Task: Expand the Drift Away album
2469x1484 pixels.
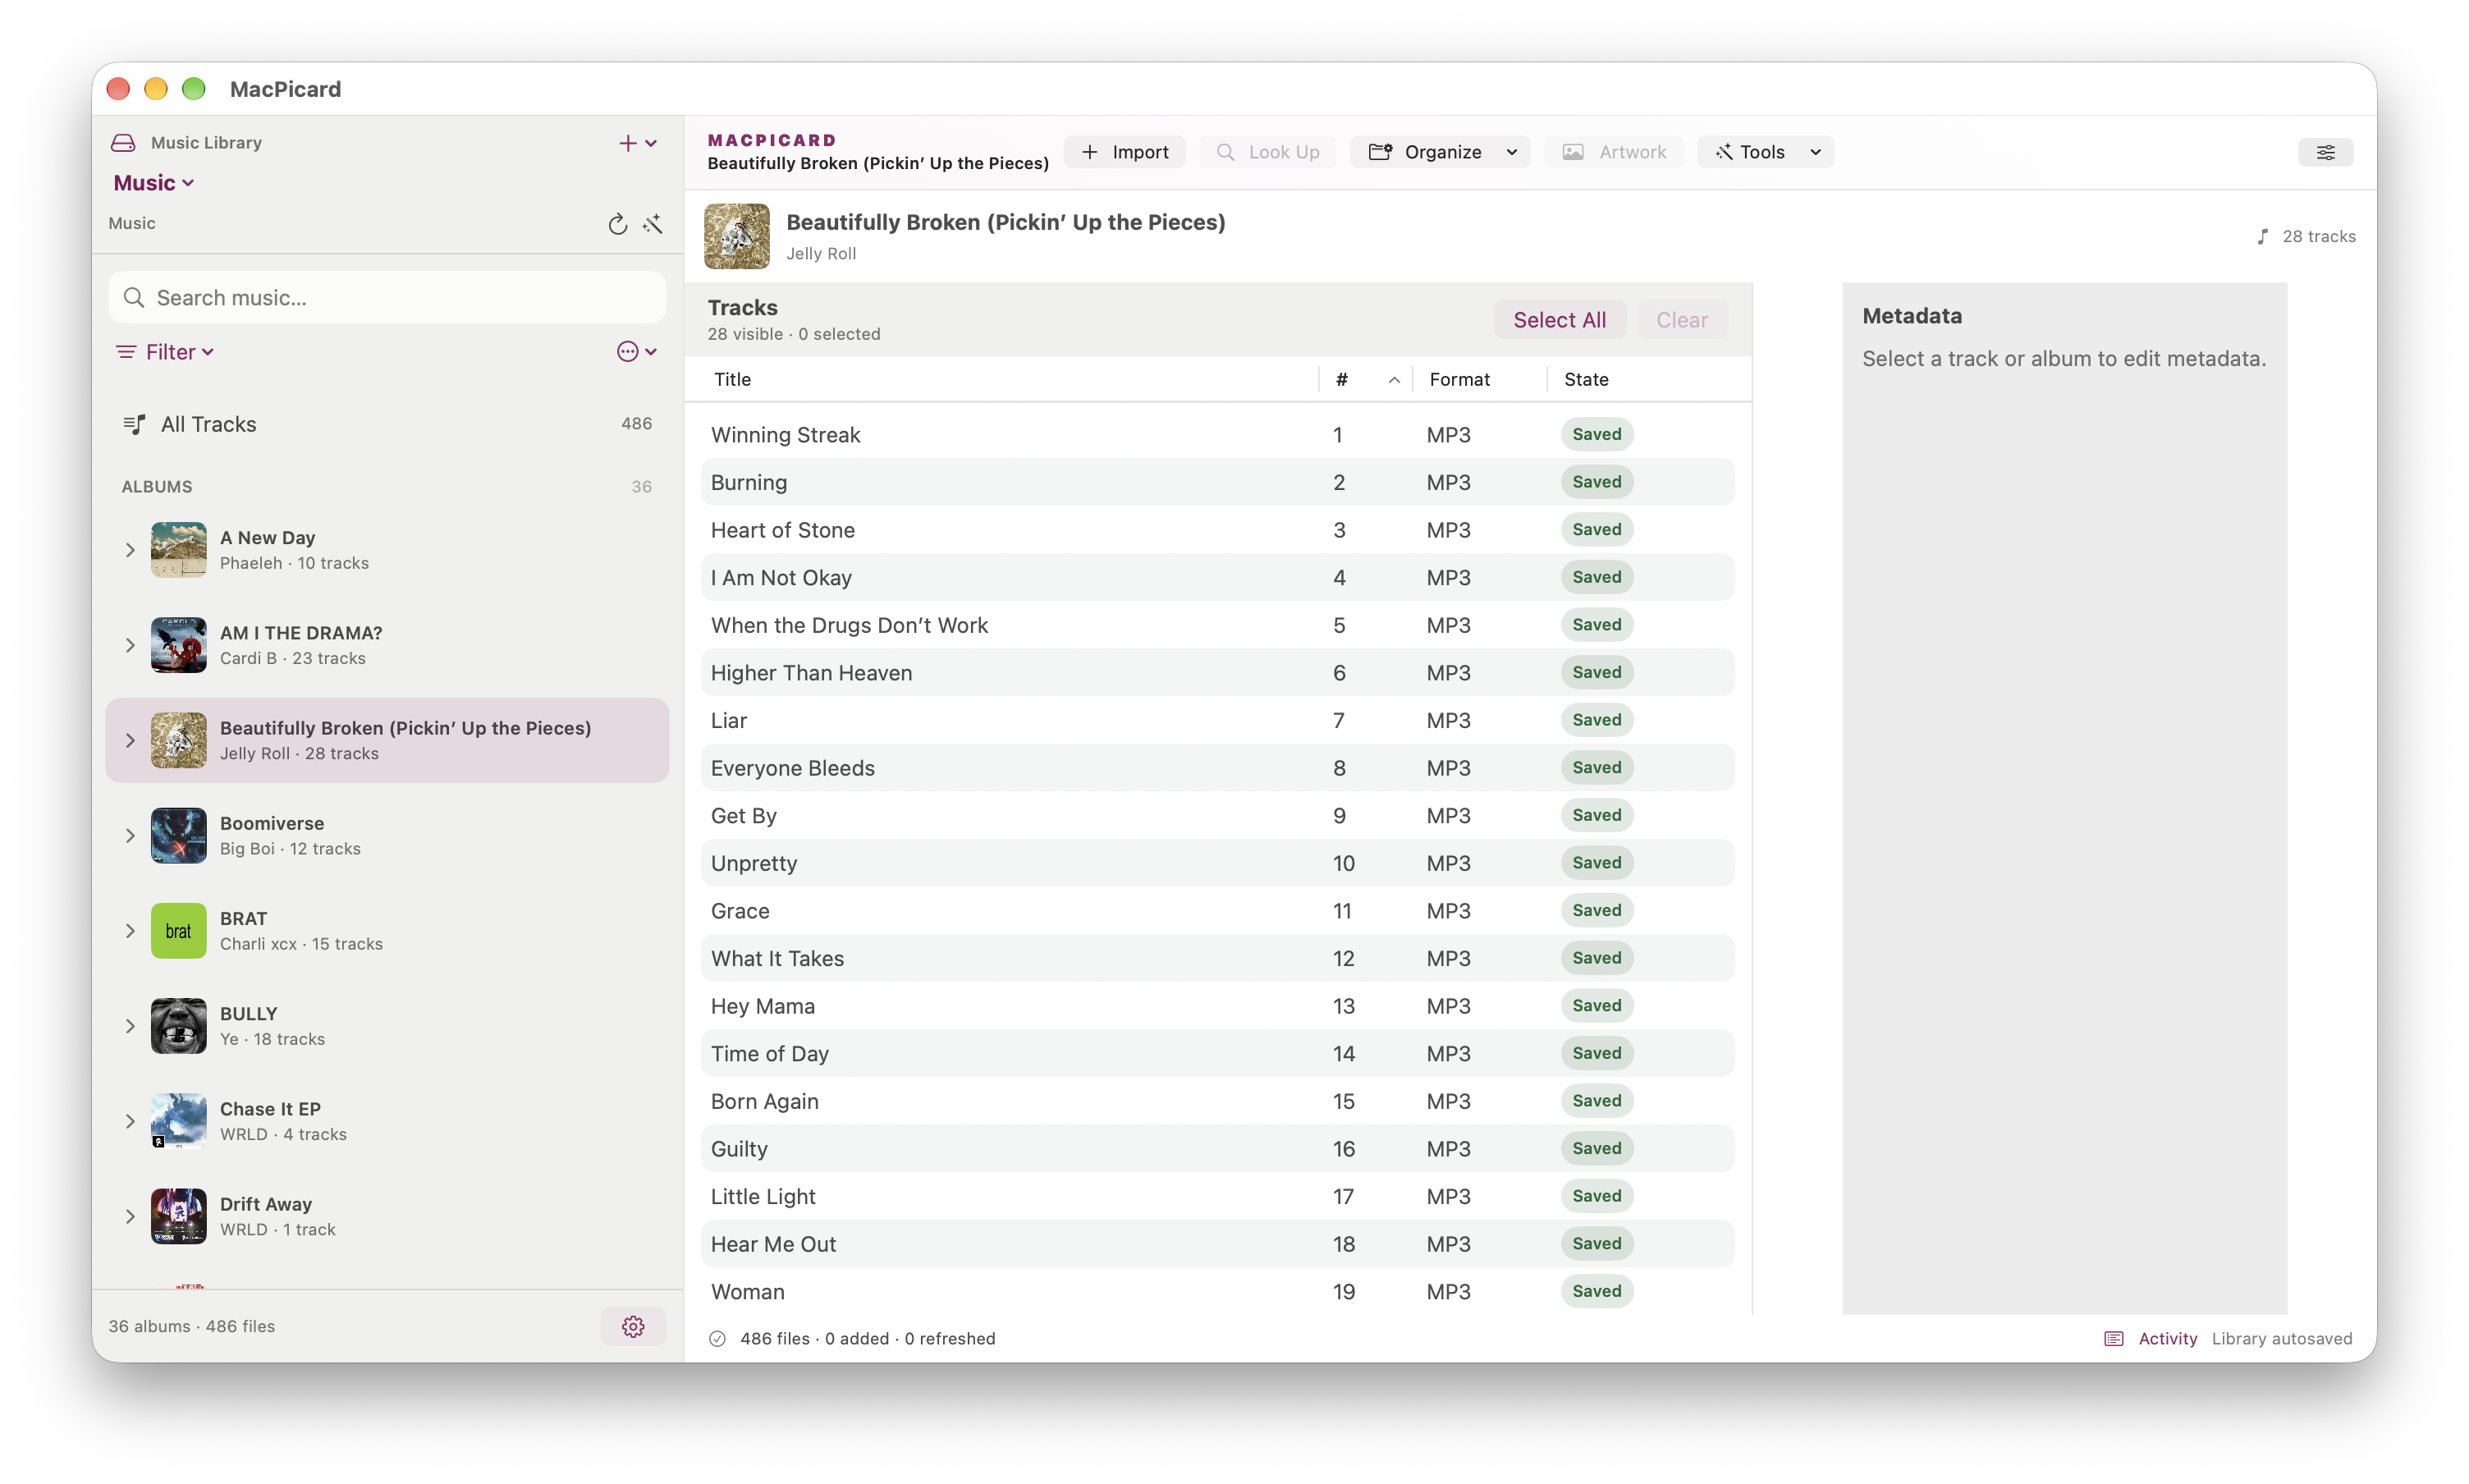Action: [x=130, y=1217]
